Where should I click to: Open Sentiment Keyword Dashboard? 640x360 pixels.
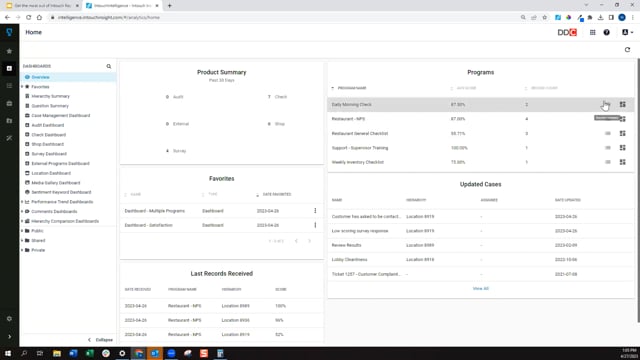click(x=61, y=192)
